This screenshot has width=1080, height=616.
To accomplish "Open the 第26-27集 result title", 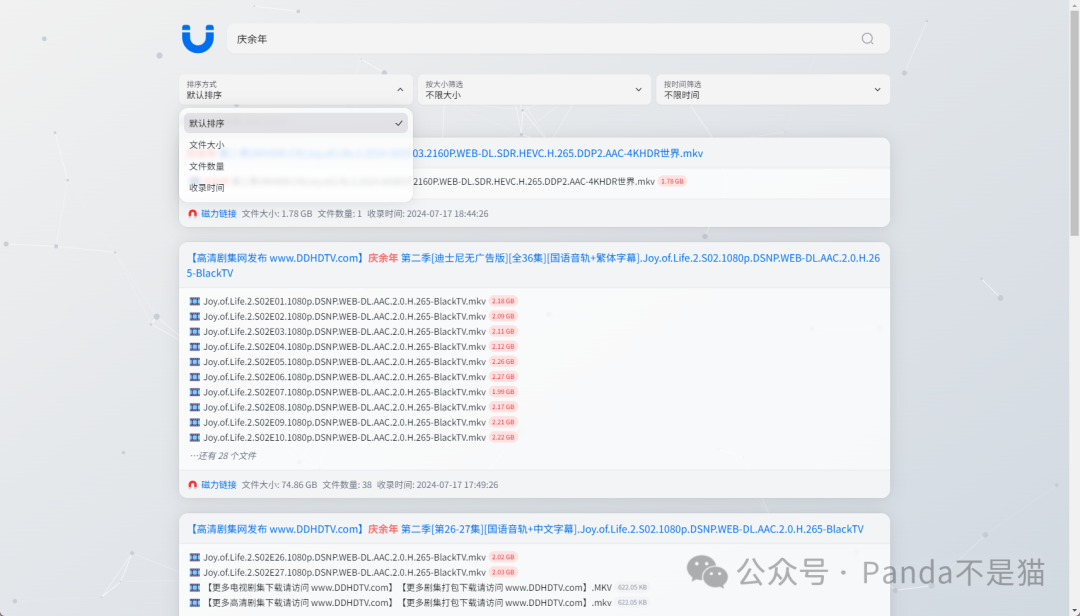I will click(x=525, y=529).
